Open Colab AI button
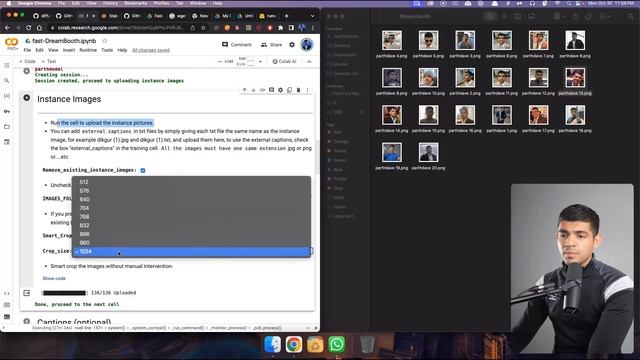640x360 pixels. [284, 62]
